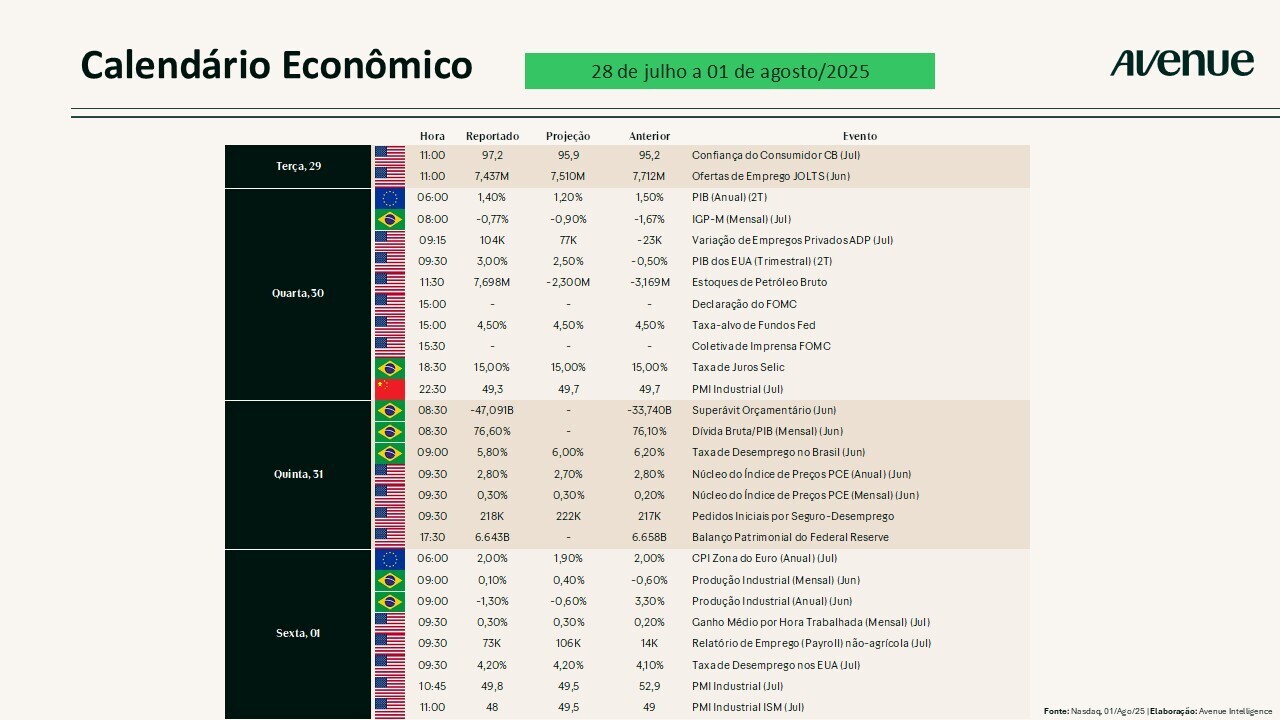The image size is (1280, 720).
Task: Click the China flag for PMI Industrial
Action: pyautogui.click(x=389, y=389)
